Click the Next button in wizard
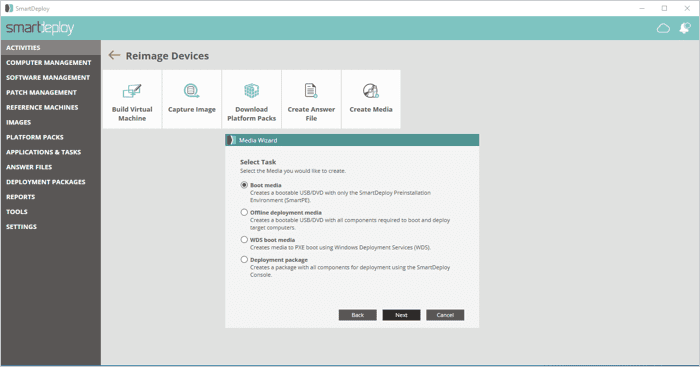The width and height of the screenshot is (700, 367). pyautogui.click(x=401, y=315)
